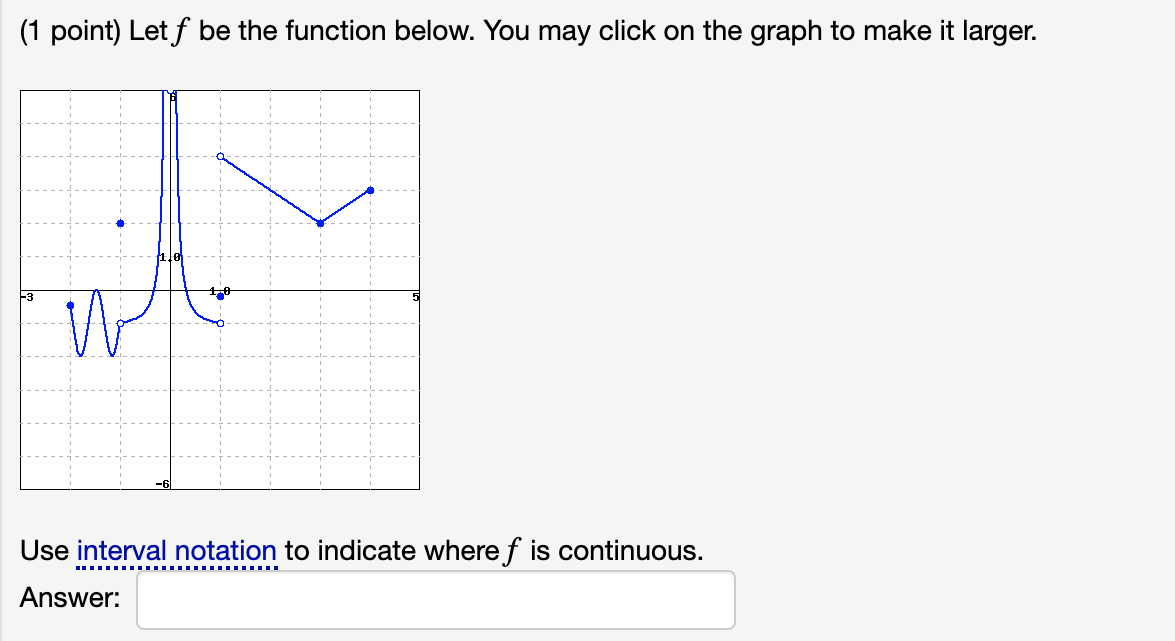Click the open circle ending the curve right of the y-axis
The width and height of the screenshot is (1175, 641).
(220, 324)
